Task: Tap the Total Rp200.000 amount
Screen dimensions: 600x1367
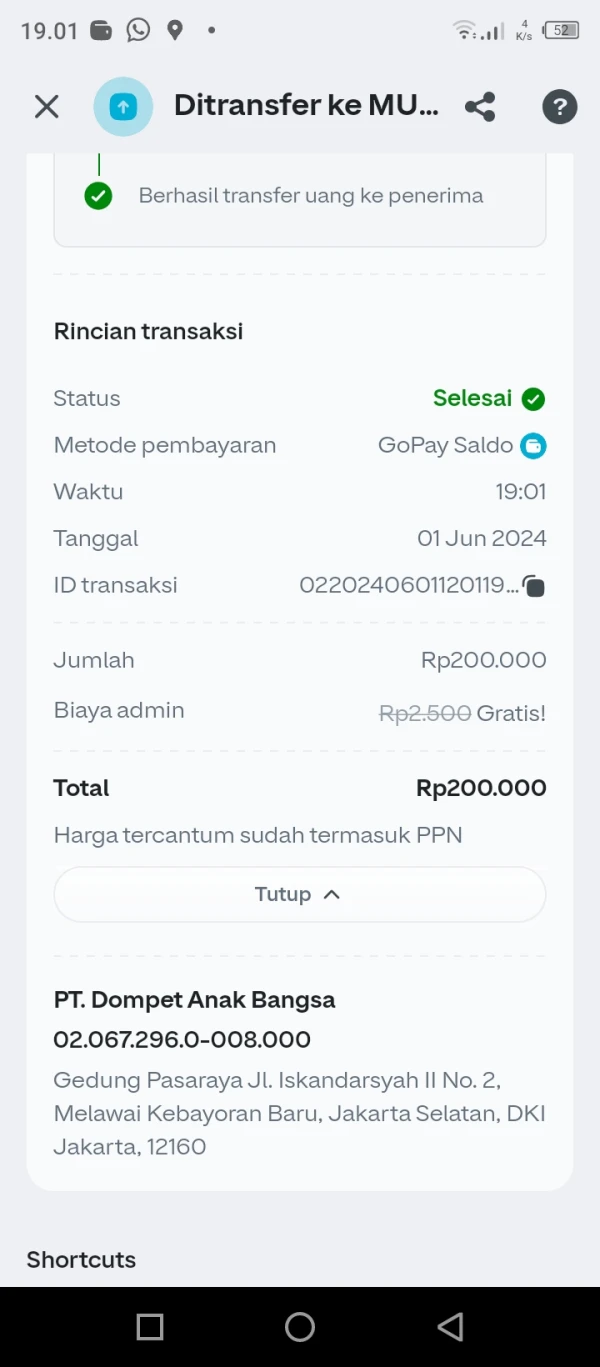Action: point(481,788)
